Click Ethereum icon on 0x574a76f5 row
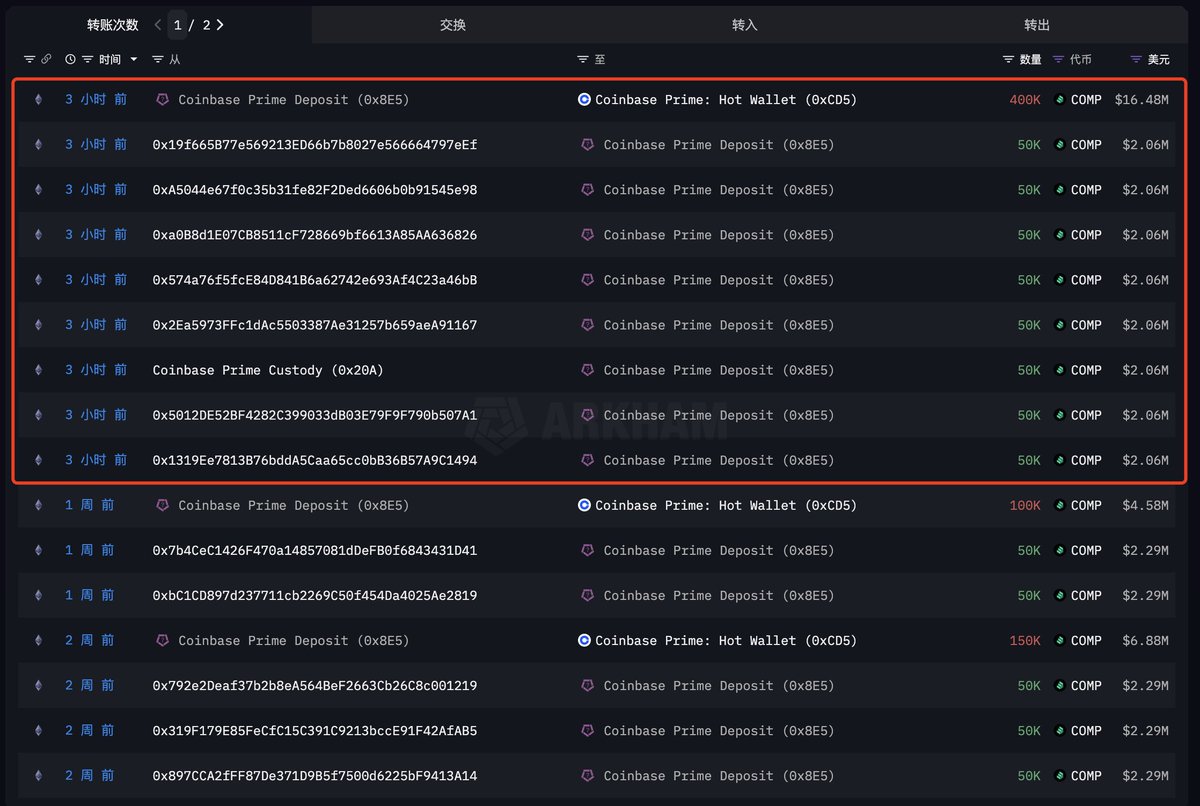Image resolution: width=1200 pixels, height=806 pixels. click(x=39, y=280)
